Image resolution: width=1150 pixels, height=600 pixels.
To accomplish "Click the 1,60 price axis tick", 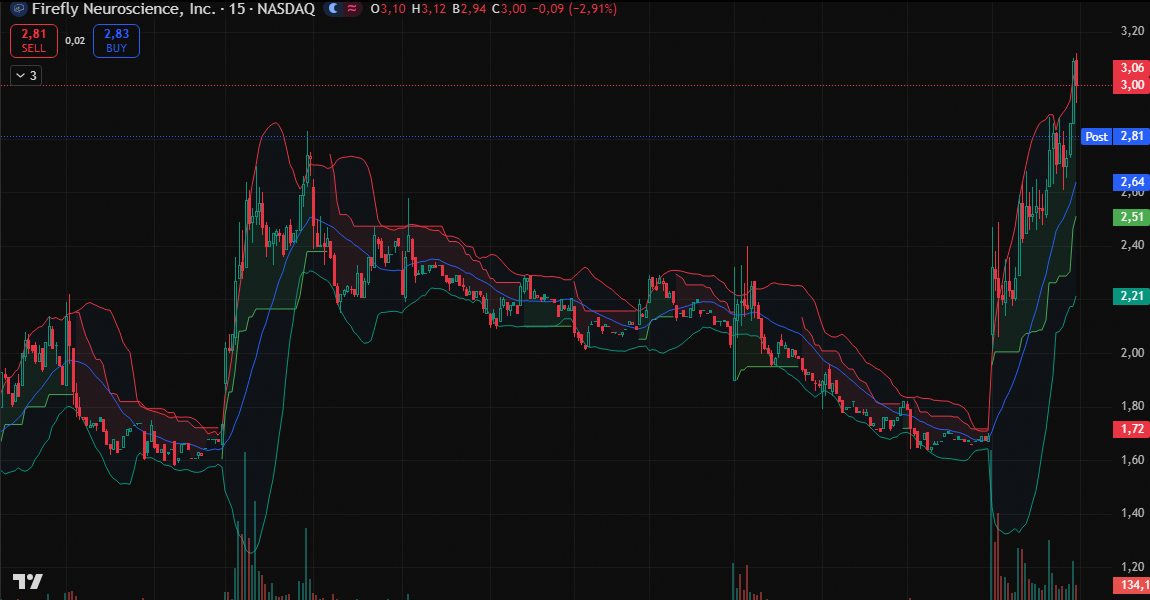I will click(x=1132, y=460).
